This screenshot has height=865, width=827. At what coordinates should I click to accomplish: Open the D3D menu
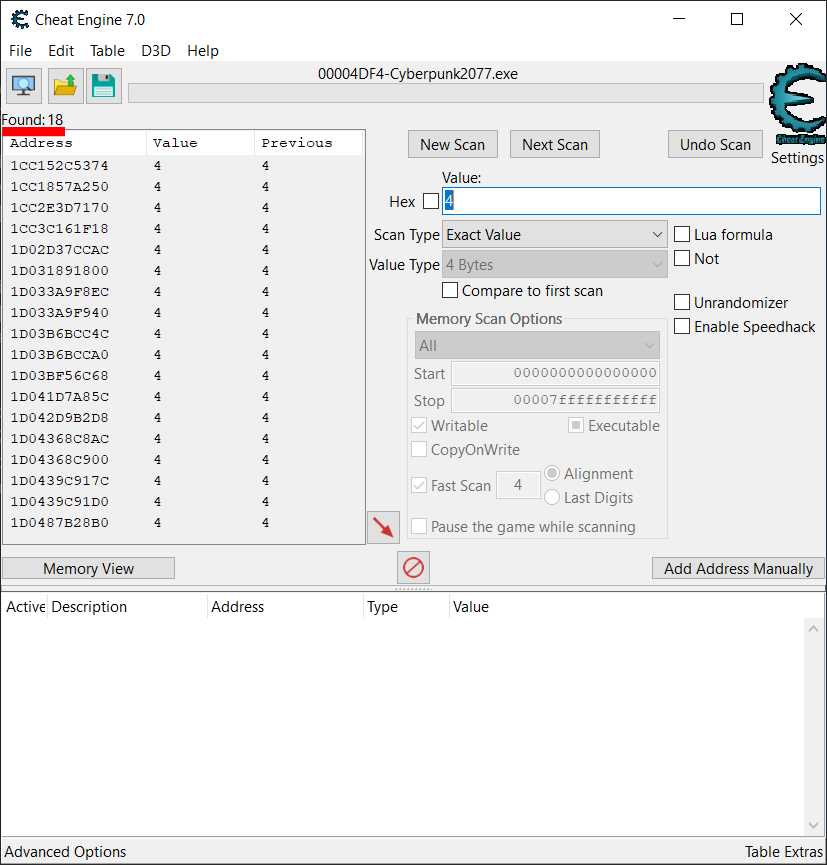pyautogui.click(x=156, y=51)
